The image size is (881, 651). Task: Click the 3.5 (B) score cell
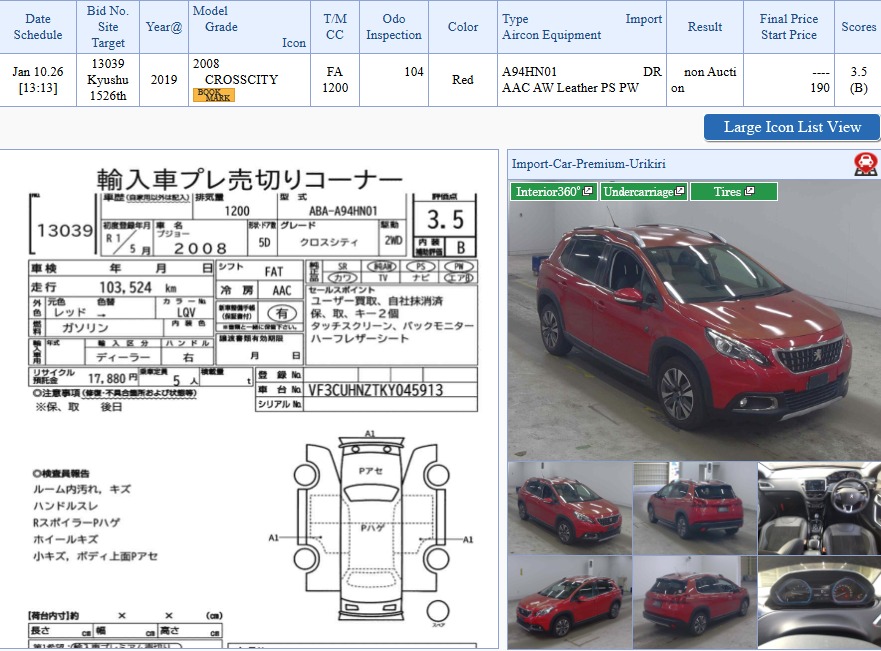(858, 80)
